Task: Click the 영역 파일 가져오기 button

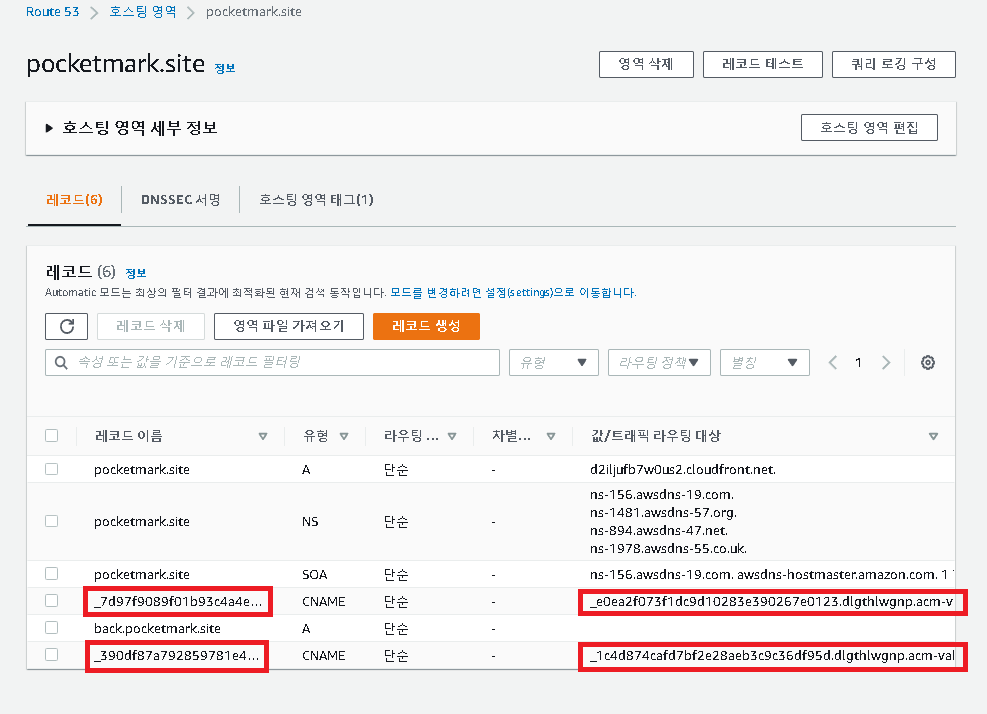Action: pyautogui.click(x=289, y=326)
